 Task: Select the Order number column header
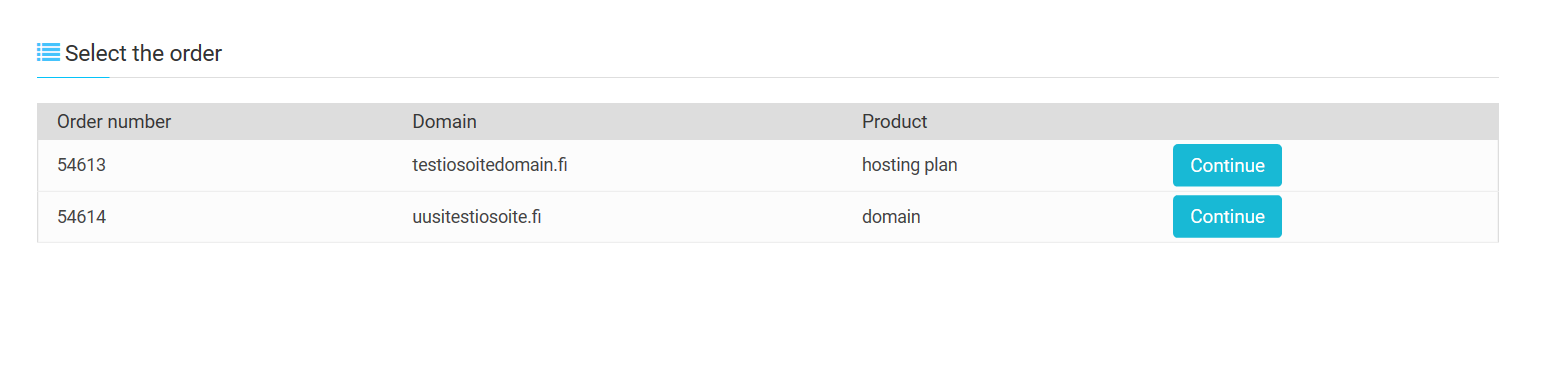click(x=114, y=122)
